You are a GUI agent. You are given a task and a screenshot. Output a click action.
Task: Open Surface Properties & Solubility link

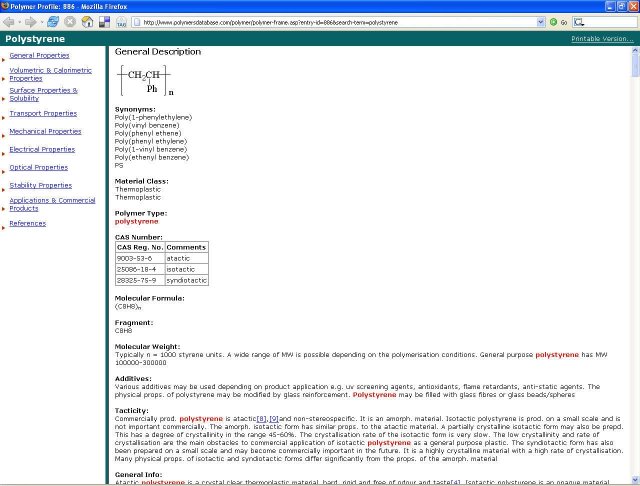point(43,94)
